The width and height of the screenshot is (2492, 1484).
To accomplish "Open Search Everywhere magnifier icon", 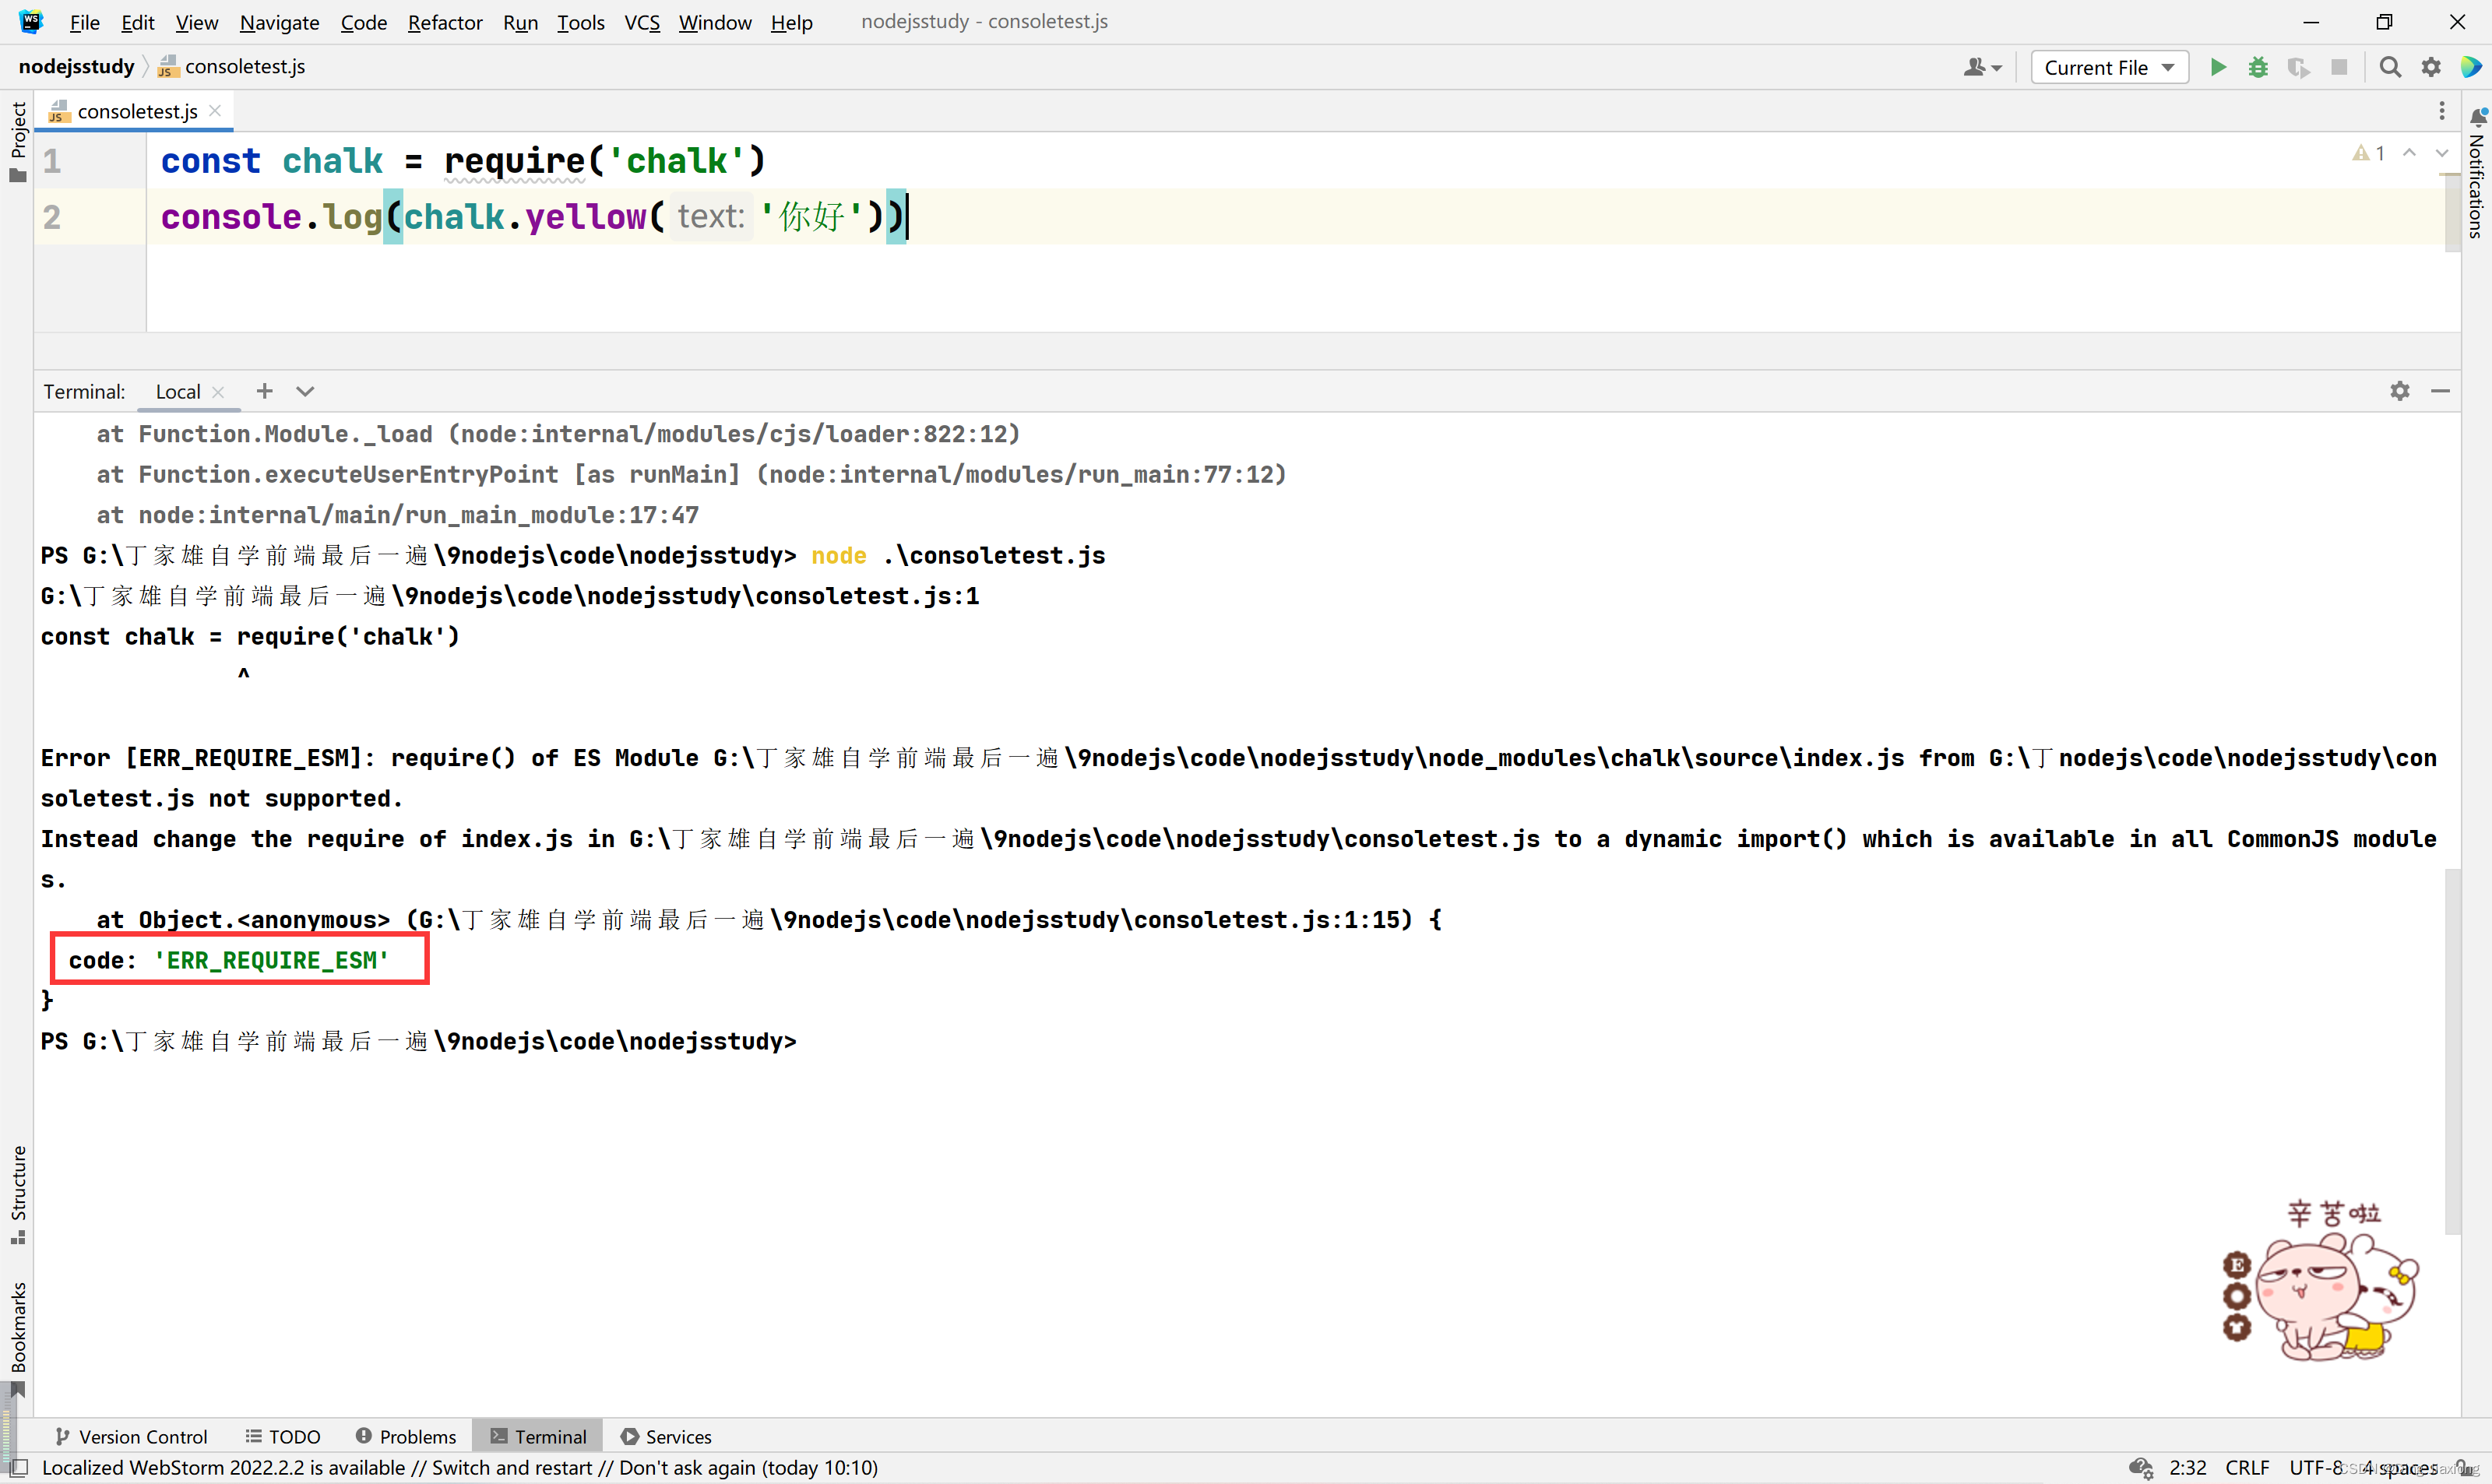I will (2390, 67).
